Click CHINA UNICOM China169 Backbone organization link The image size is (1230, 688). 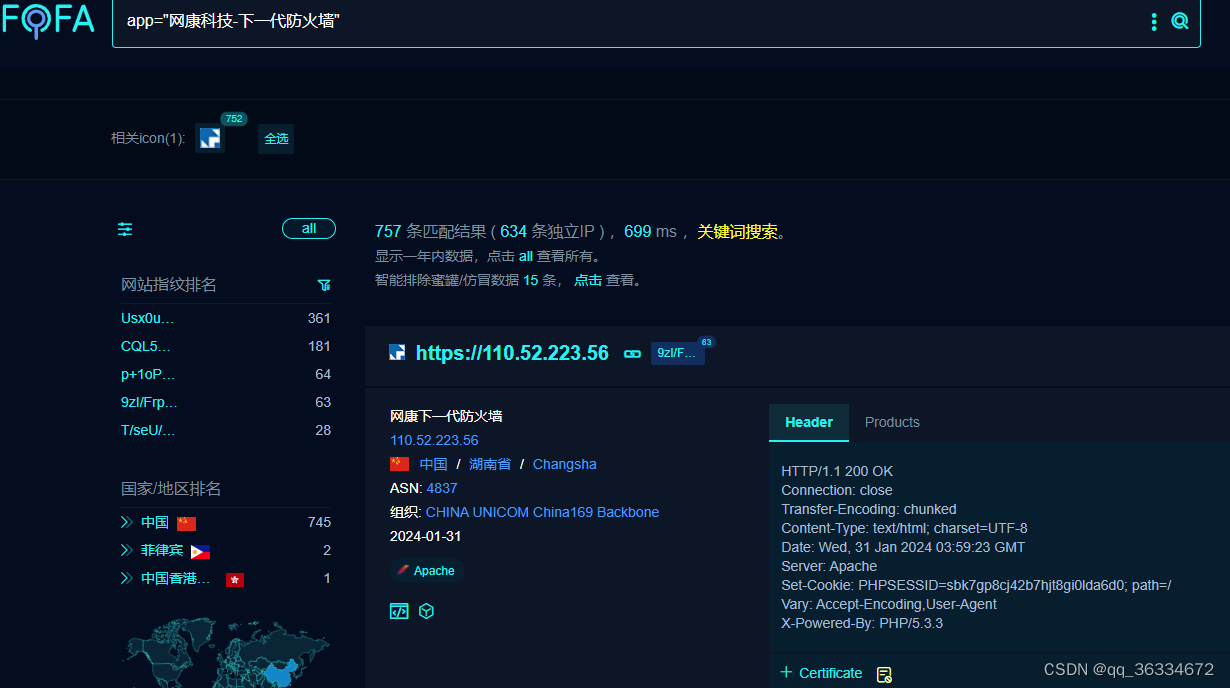pos(542,512)
